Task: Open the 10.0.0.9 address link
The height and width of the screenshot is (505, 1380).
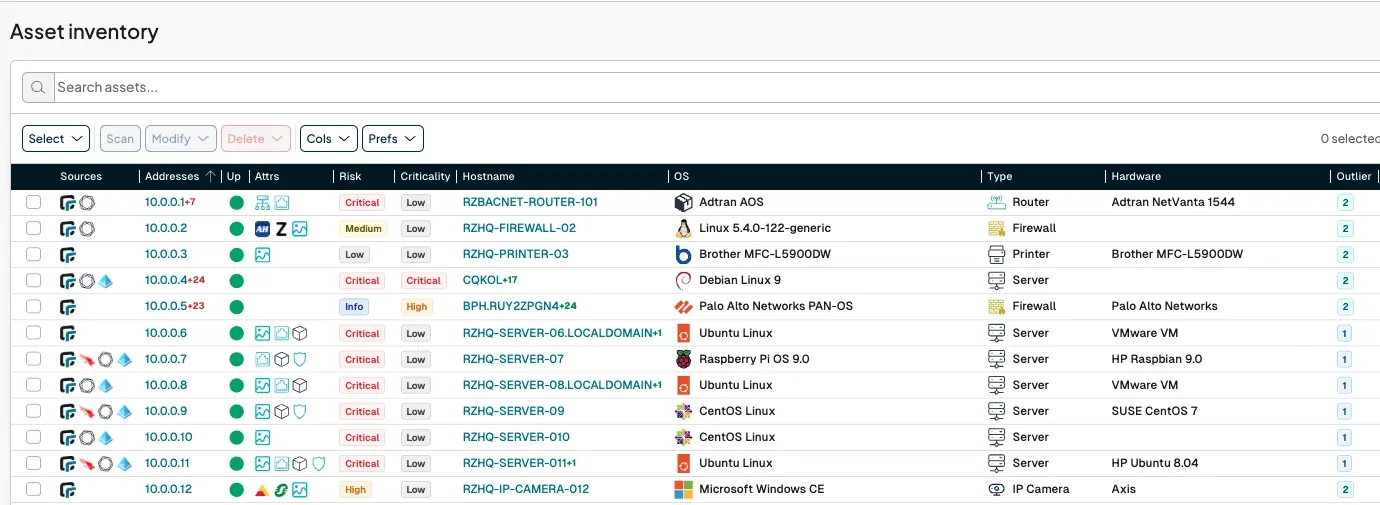Action: click(166, 411)
